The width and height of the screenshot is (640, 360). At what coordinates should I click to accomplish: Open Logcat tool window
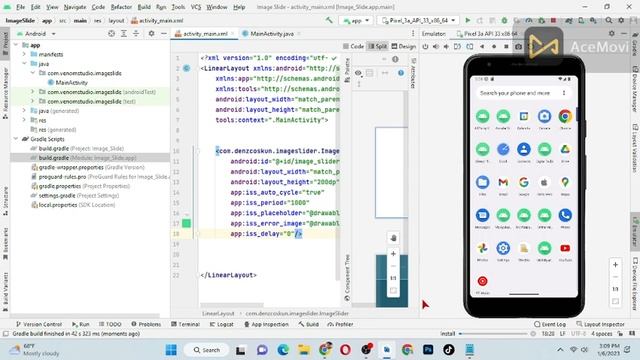pos(222,324)
